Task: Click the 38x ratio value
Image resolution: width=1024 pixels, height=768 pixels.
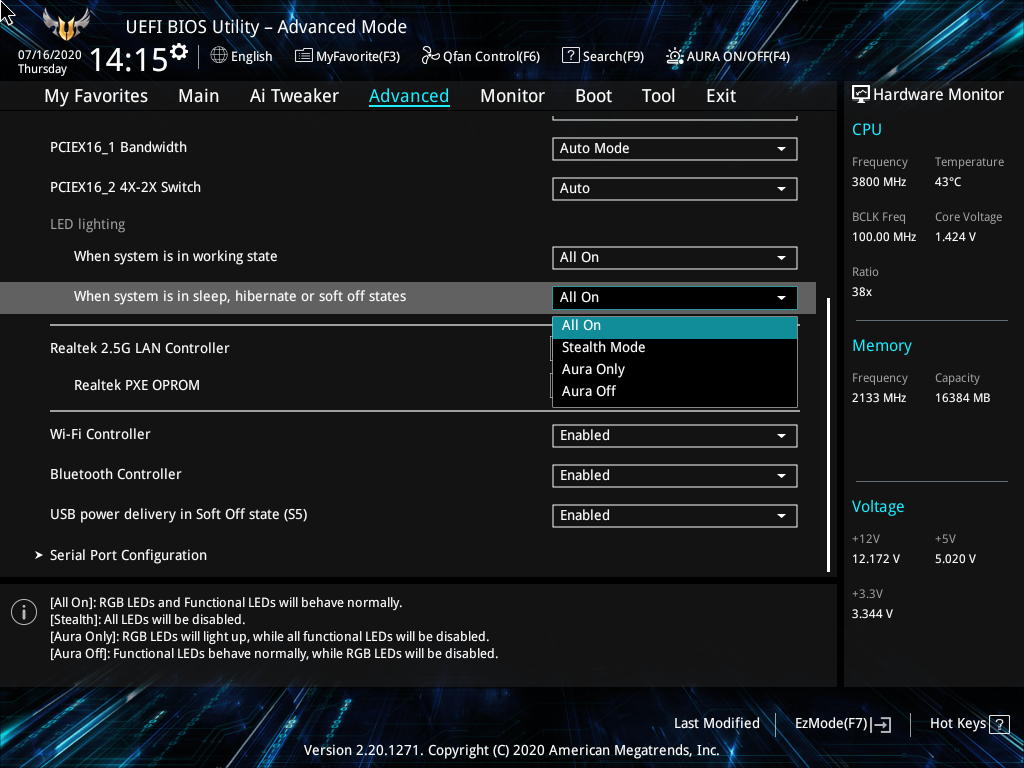Action: point(861,292)
